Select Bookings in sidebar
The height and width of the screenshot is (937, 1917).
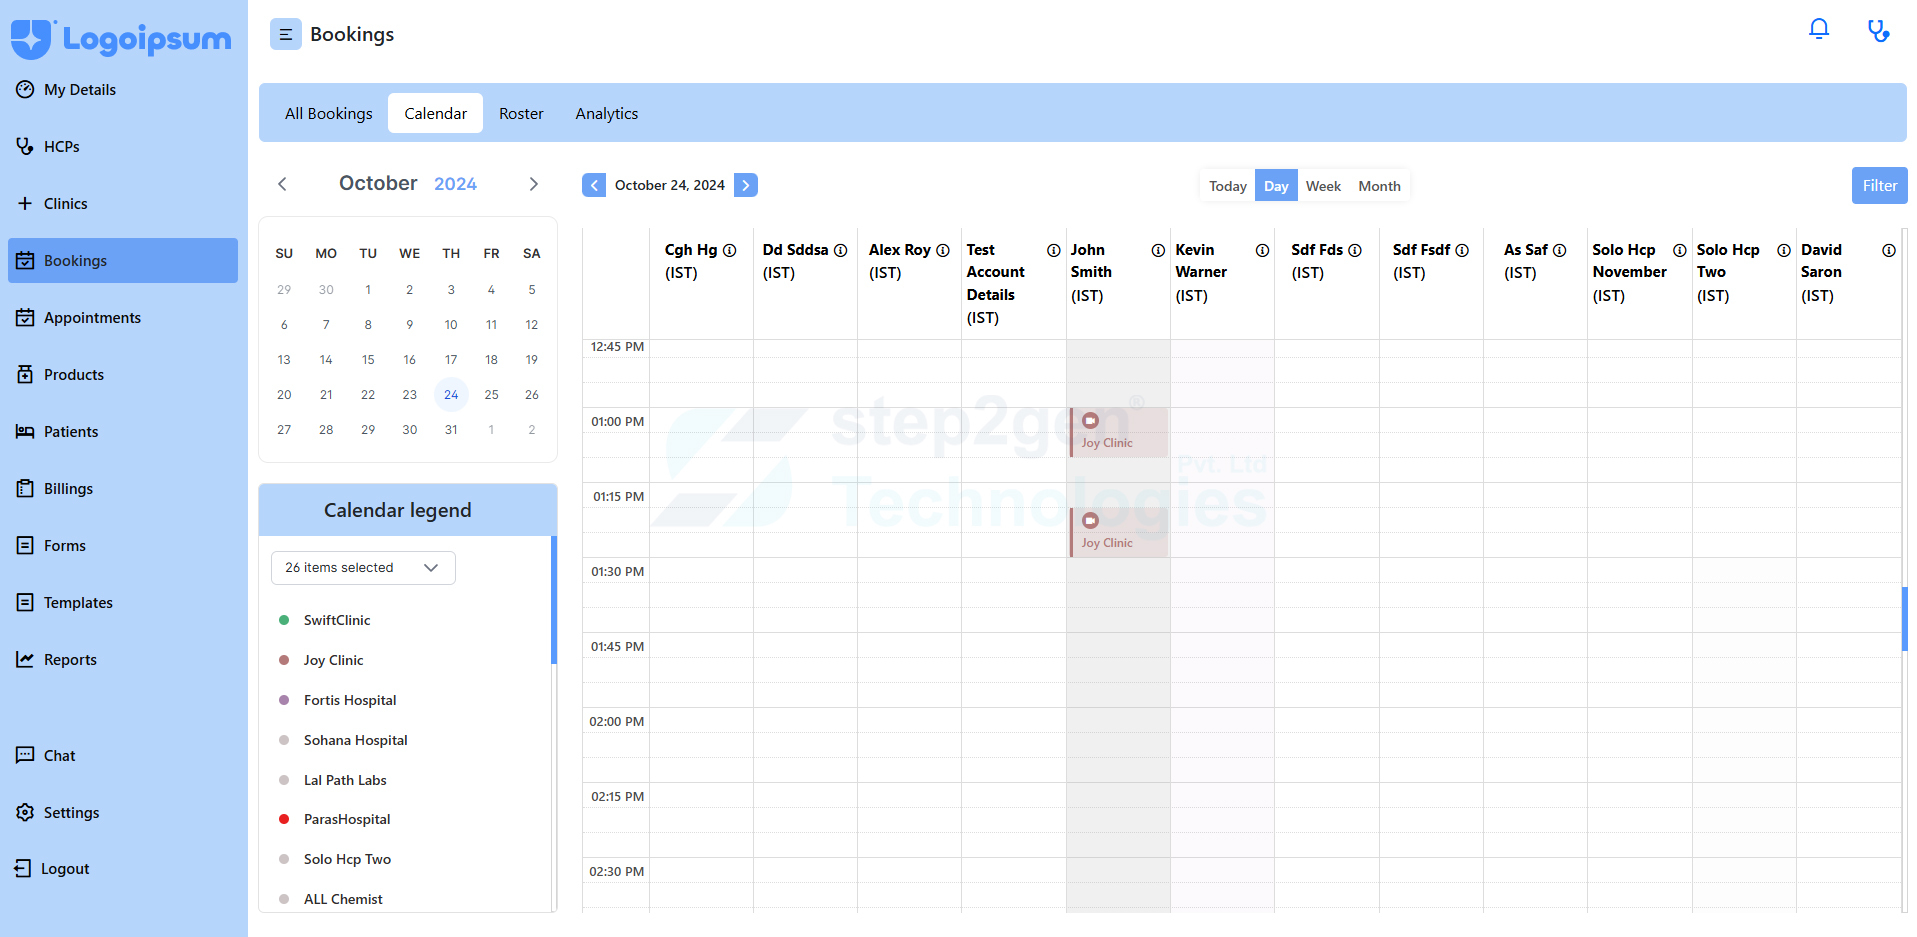click(123, 261)
